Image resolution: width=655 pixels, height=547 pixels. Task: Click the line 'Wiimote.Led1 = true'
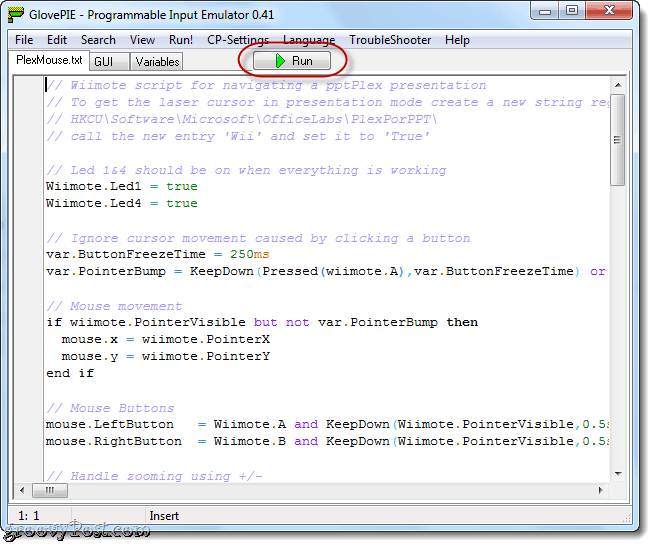tap(122, 186)
